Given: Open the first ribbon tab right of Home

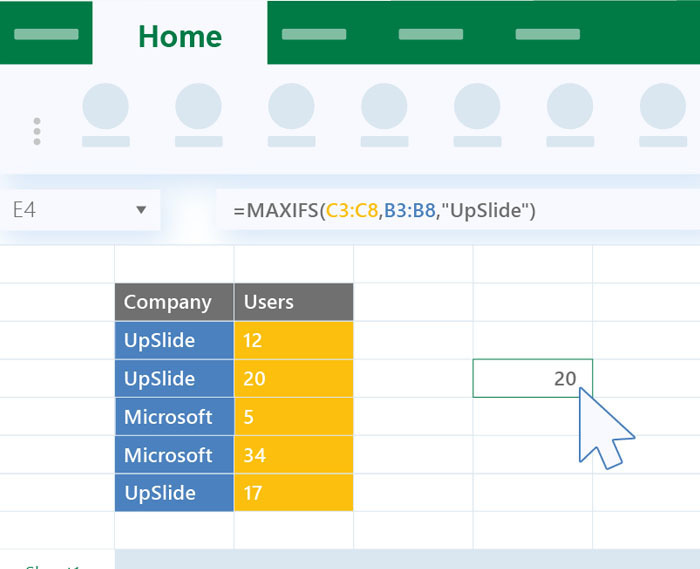Looking at the screenshot, I should 314,34.
